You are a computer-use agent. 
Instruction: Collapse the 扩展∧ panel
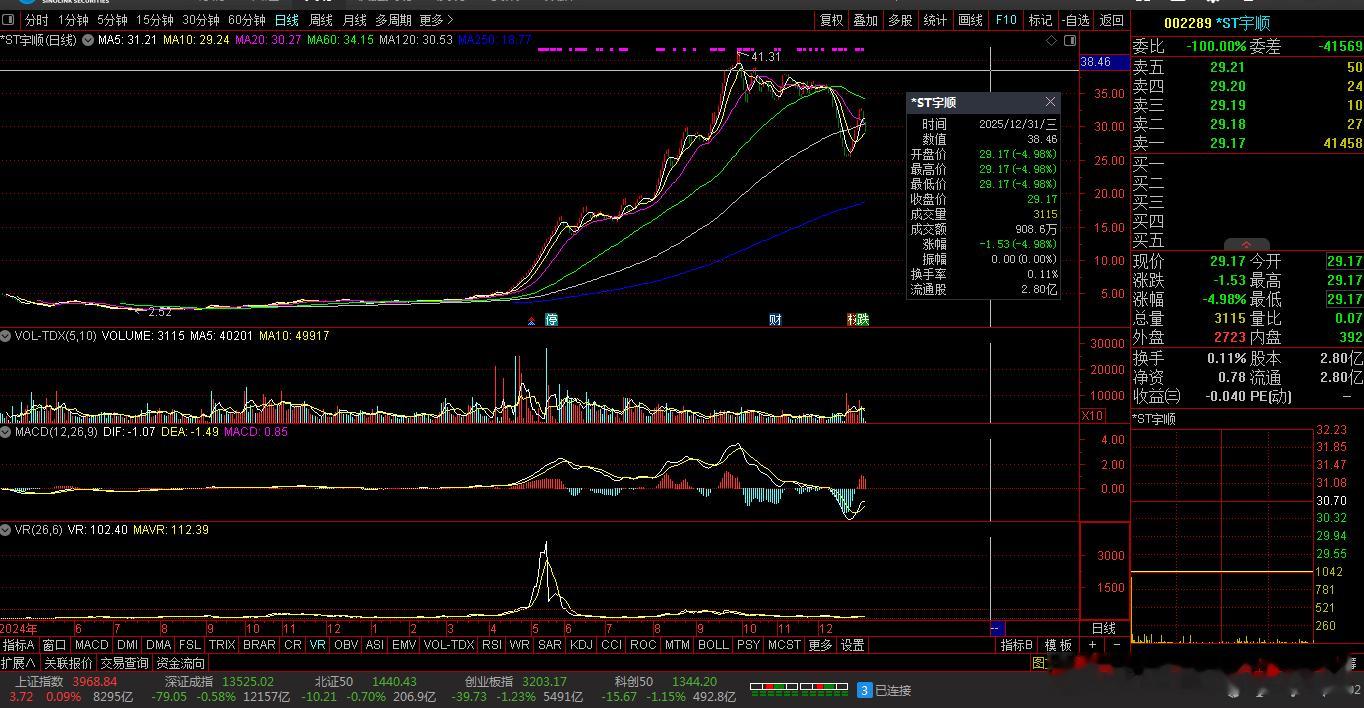point(19,663)
